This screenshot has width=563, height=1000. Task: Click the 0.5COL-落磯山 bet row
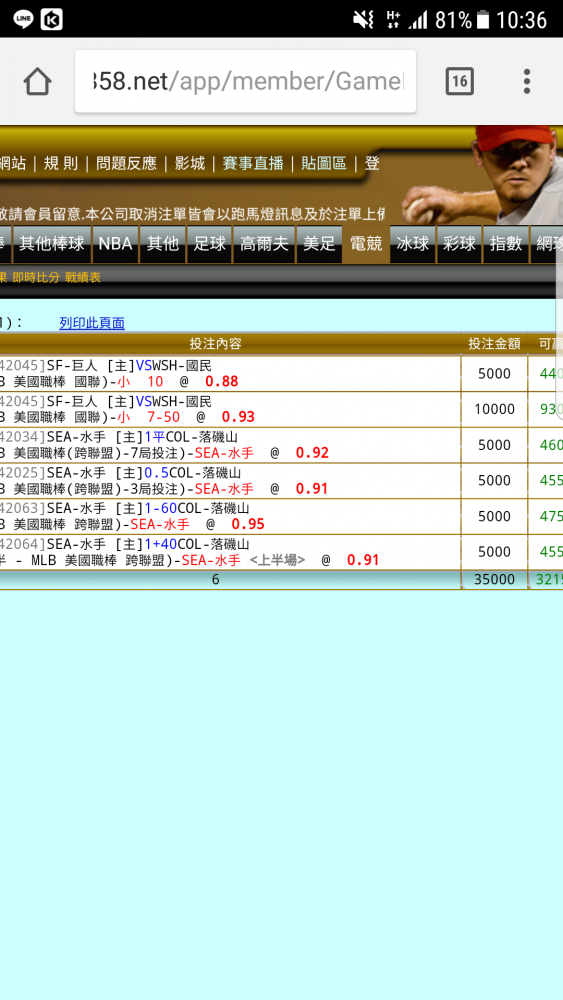click(230, 481)
